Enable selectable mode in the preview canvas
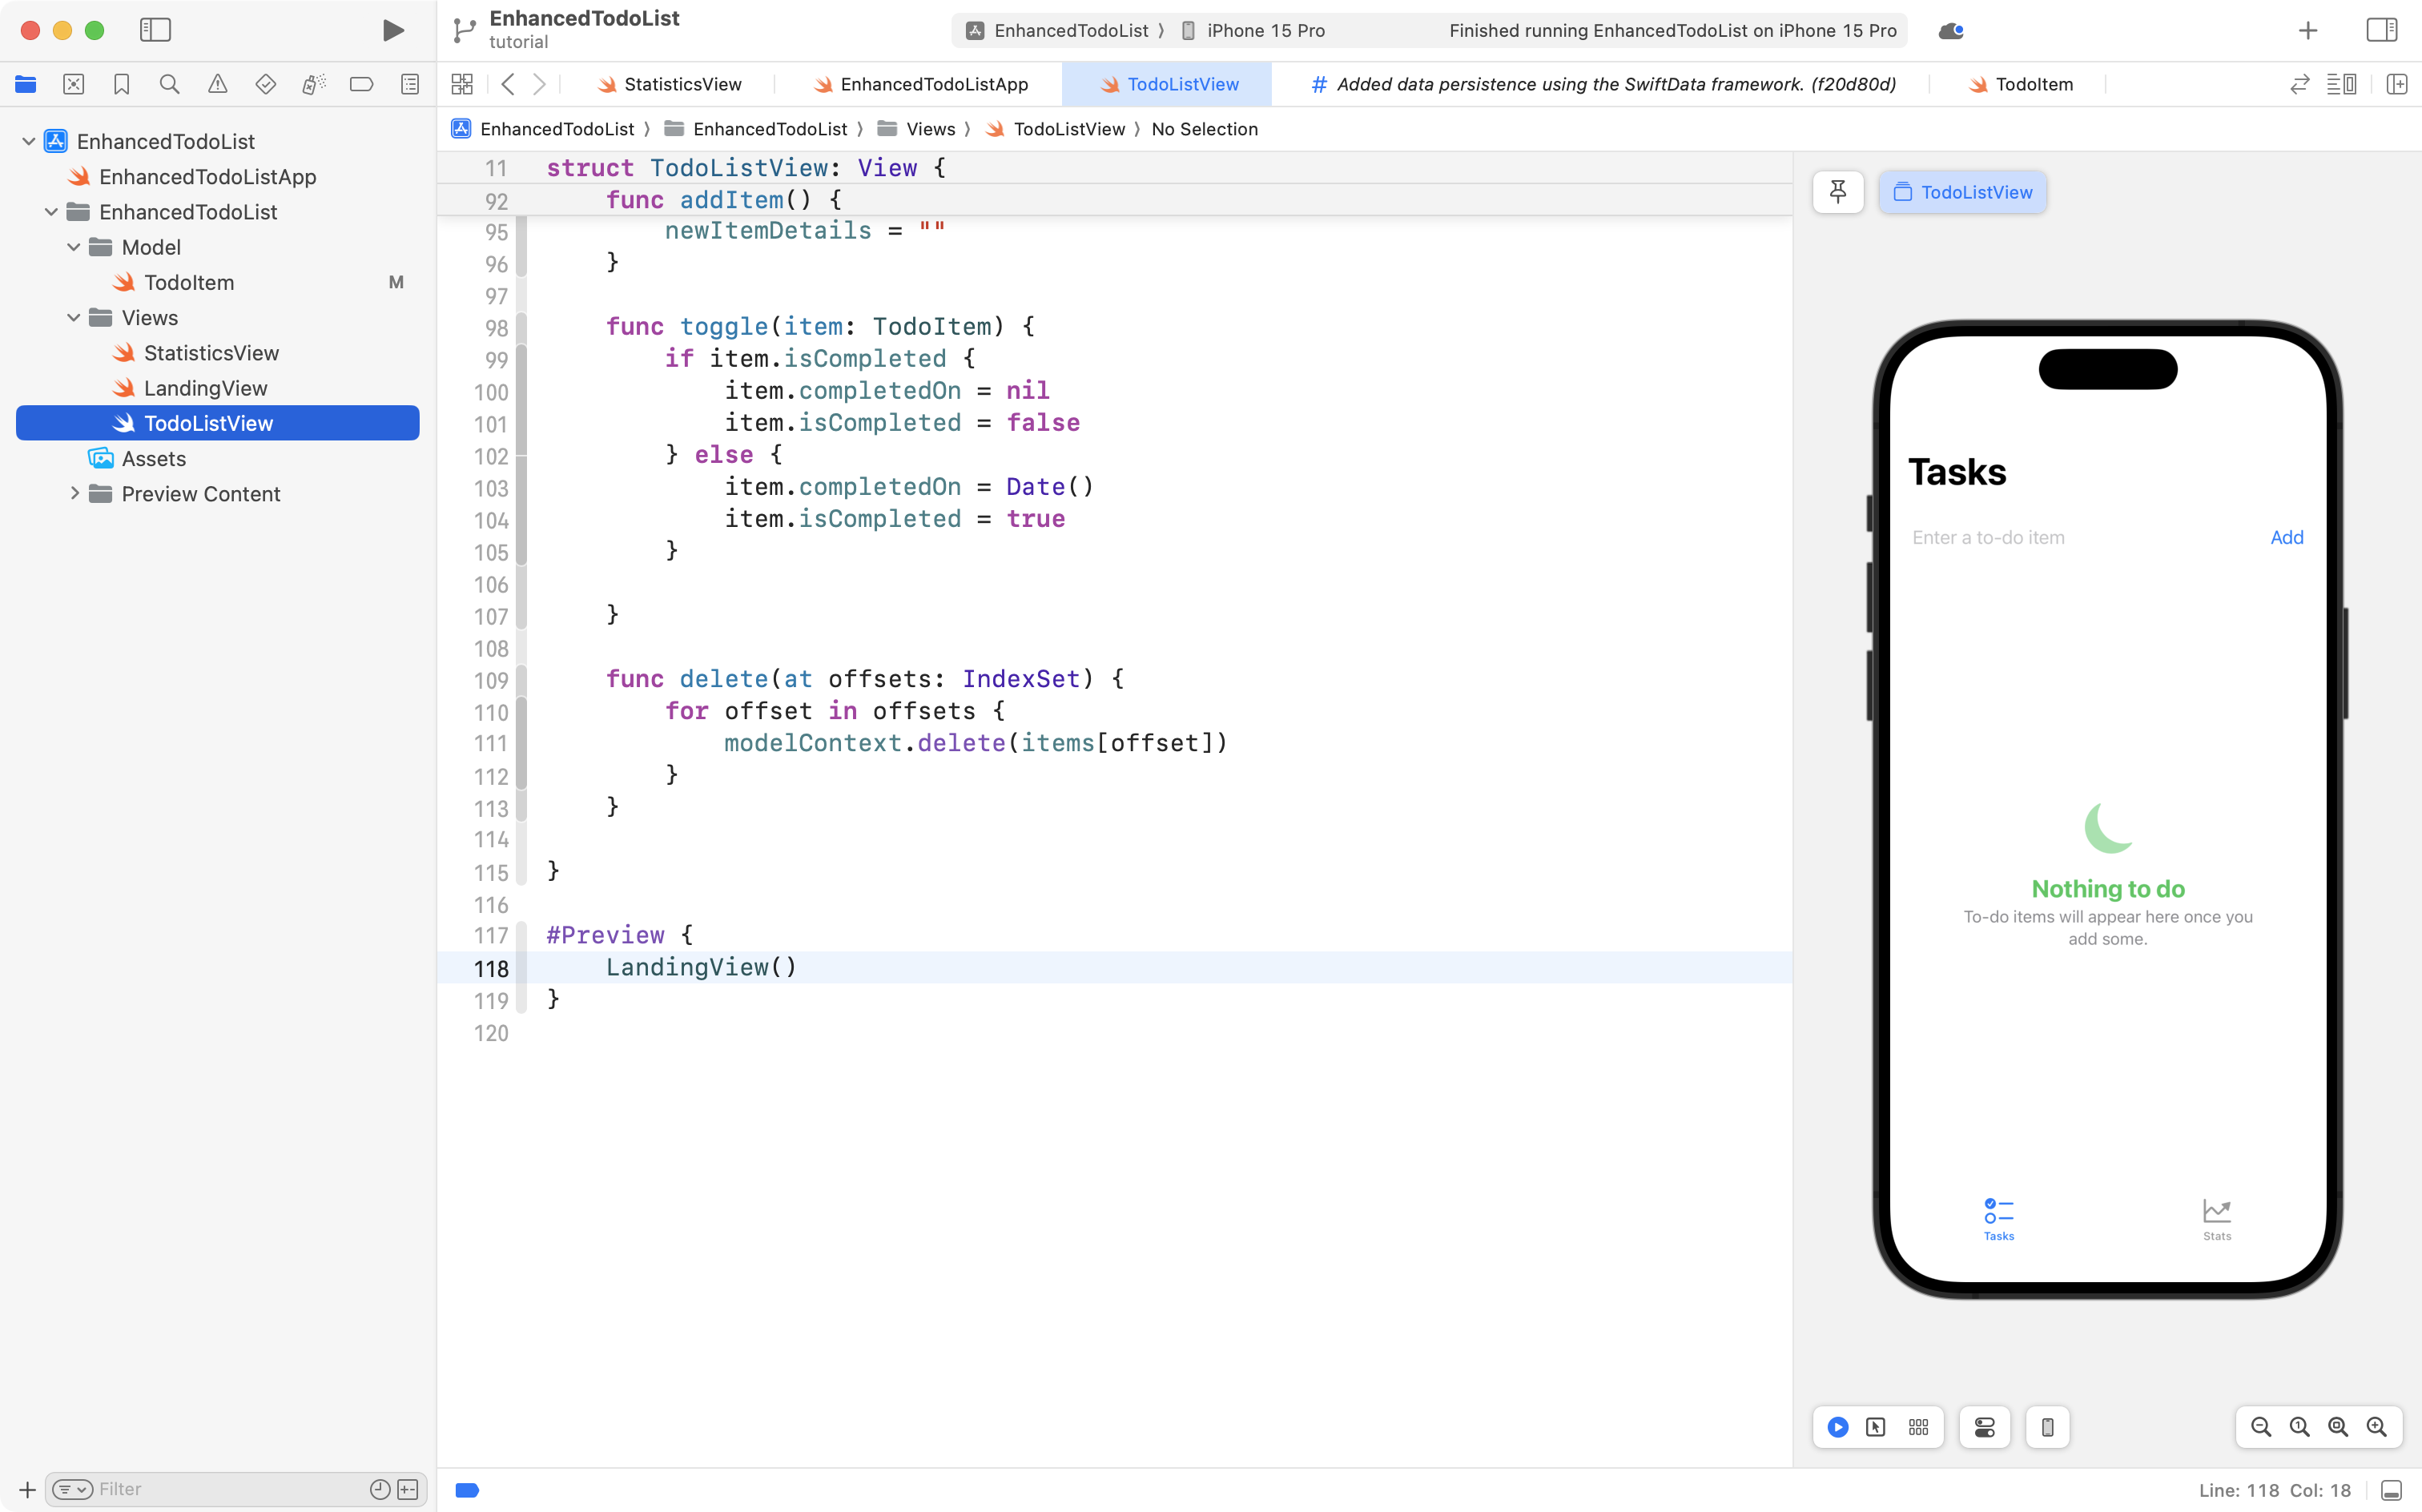The width and height of the screenshot is (2422, 1512). [x=1875, y=1427]
